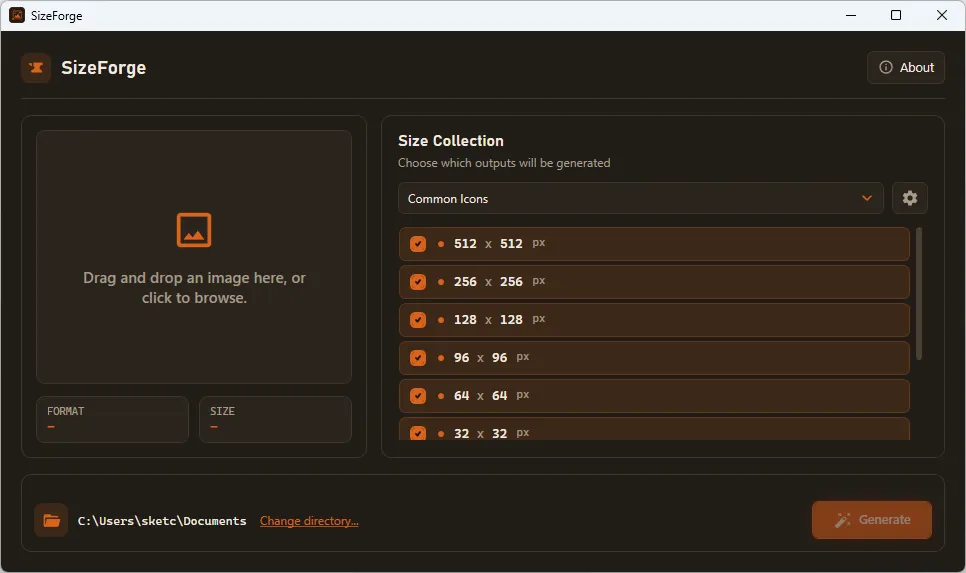Viewport: 966px width, 573px height.
Task: Uncheck the 128 x 128 size
Action: (418, 320)
